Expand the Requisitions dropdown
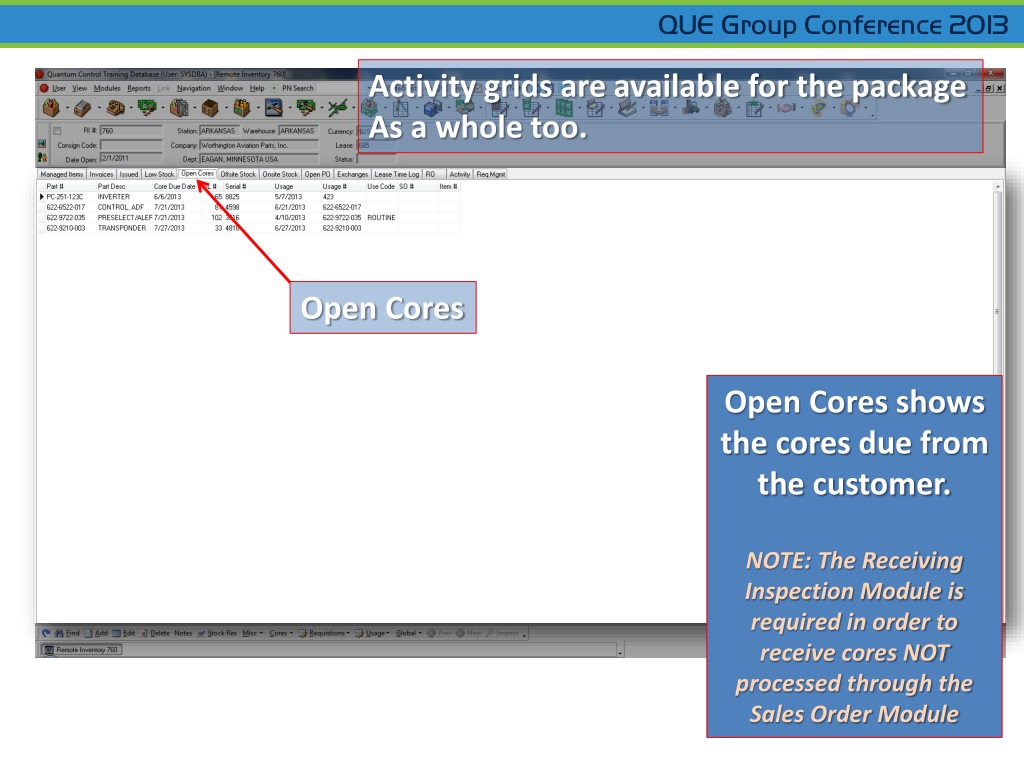The height and width of the screenshot is (768, 1024). coord(324,633)
